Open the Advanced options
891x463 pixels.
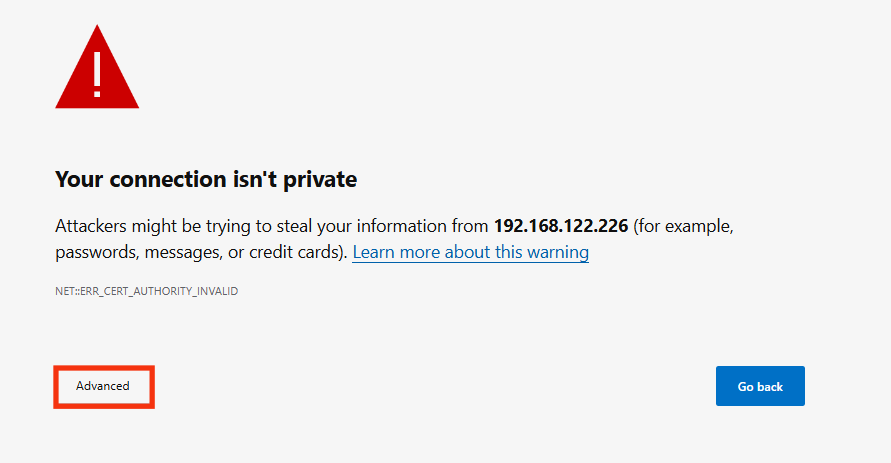[103, 386]
